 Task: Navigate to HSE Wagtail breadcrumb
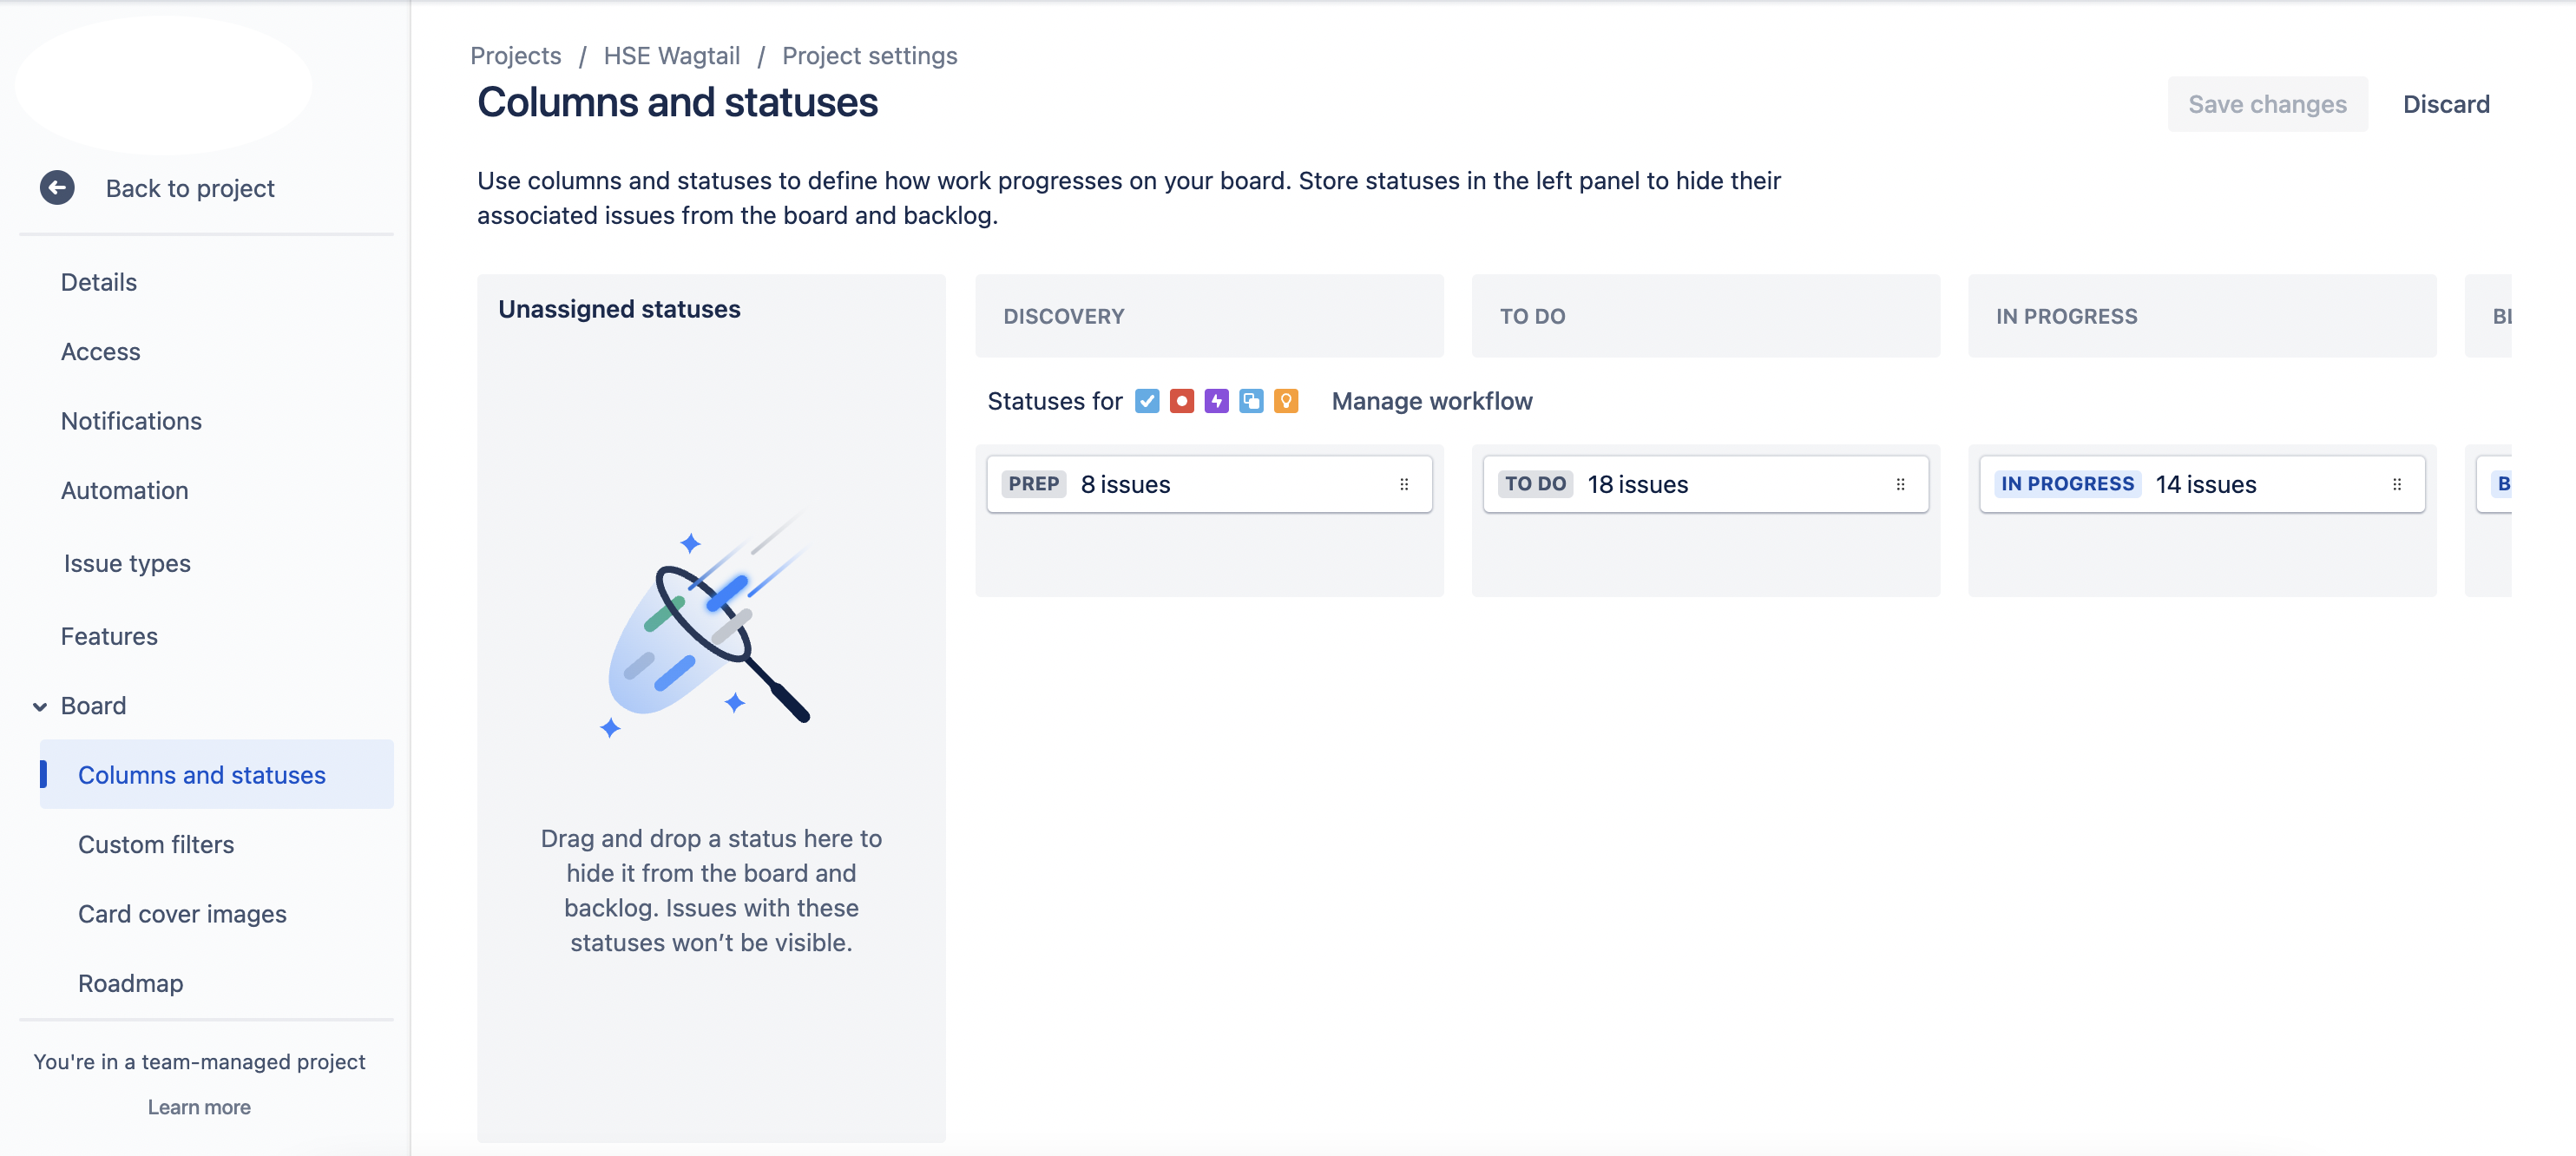tap(671, 56)
